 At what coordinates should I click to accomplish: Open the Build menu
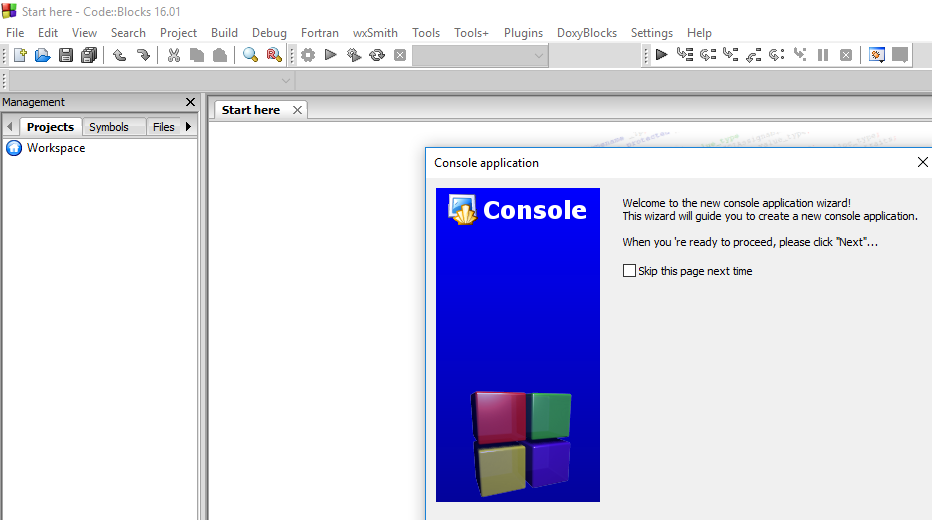click(224, 33)
